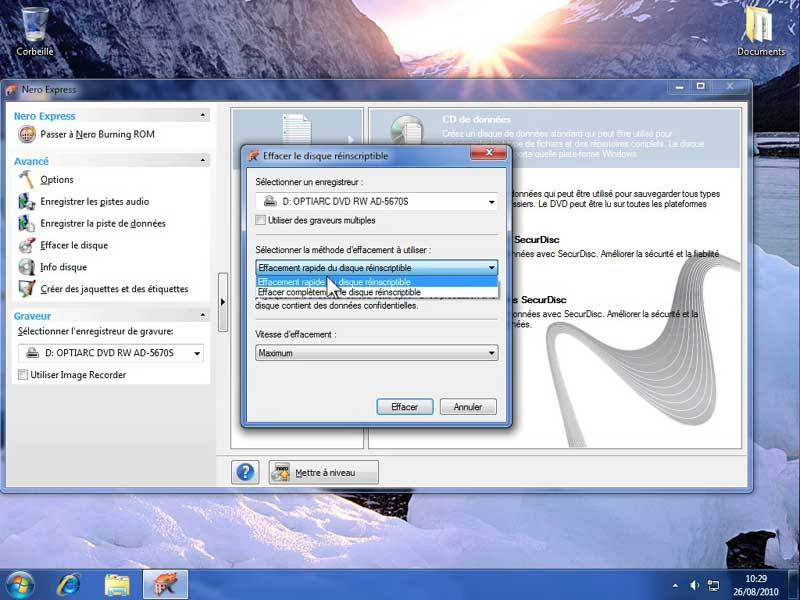Show hidden tray icons arrow
This screenshot has width=800, height=600.
(676, 586)
